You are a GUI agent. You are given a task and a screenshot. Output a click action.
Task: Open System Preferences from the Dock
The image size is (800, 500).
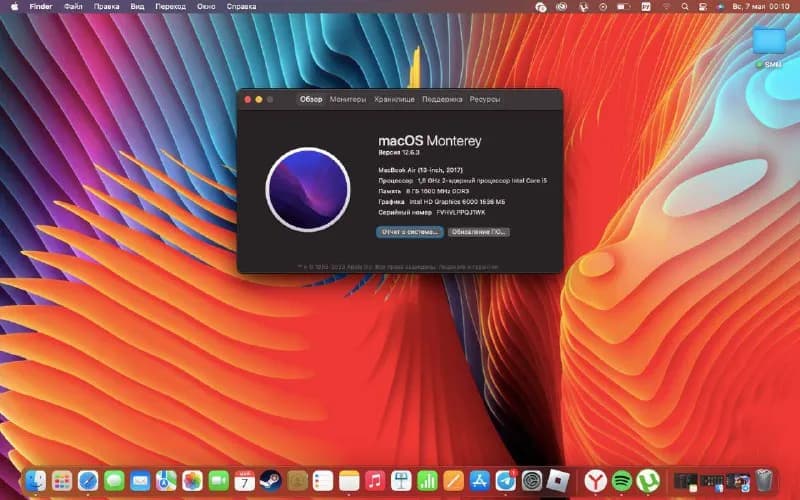tap(532, 481)
